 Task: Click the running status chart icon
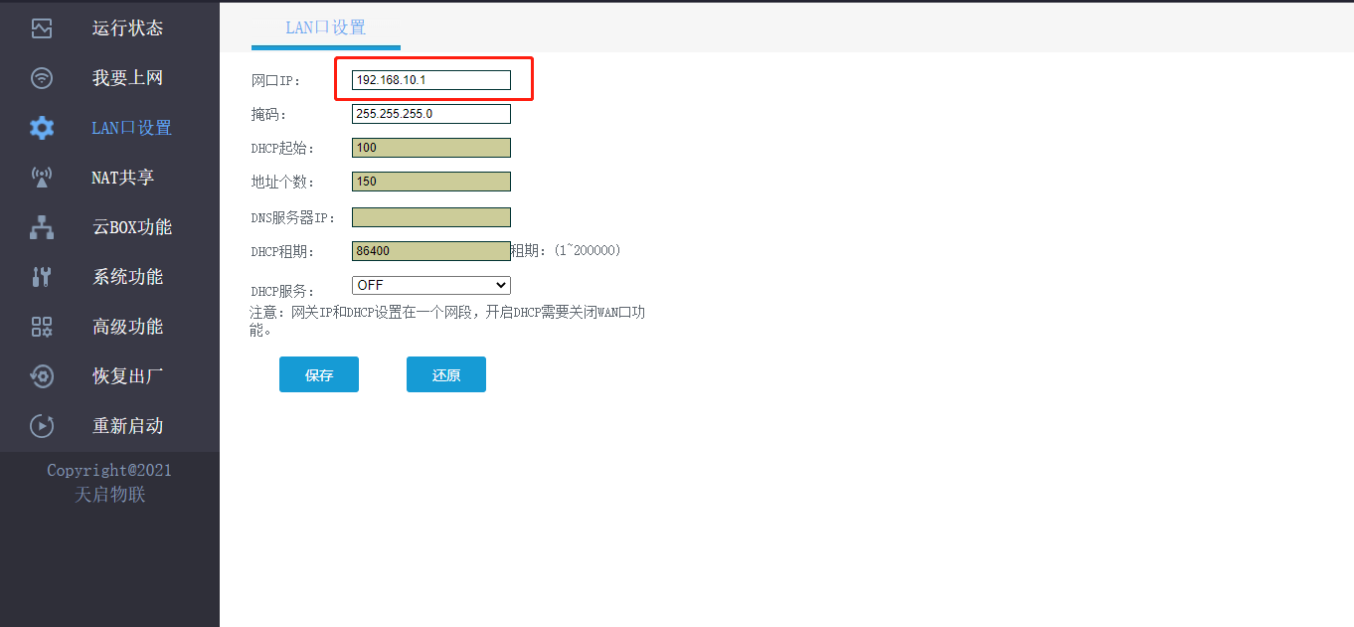pos(41,28)
